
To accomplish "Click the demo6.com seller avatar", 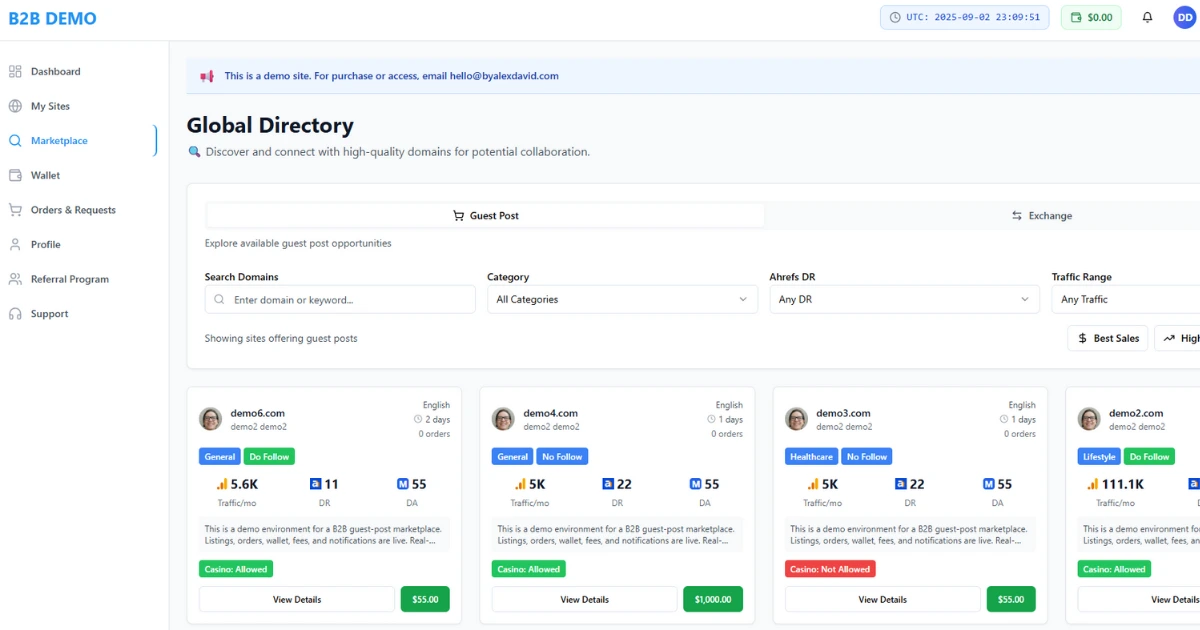I will 211,419.
